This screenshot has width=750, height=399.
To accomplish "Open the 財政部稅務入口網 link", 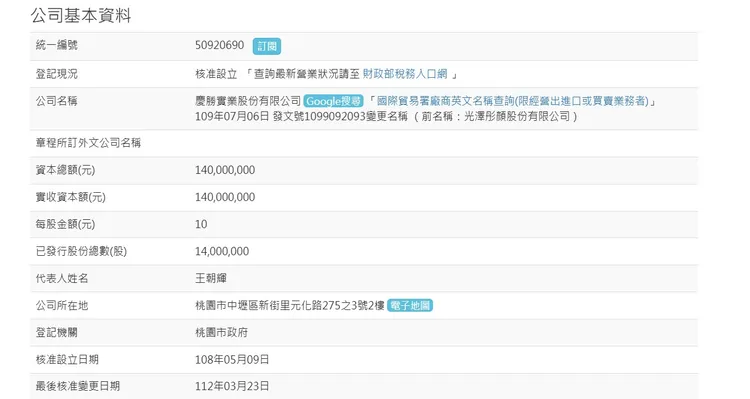I will (x=405, y=74).
